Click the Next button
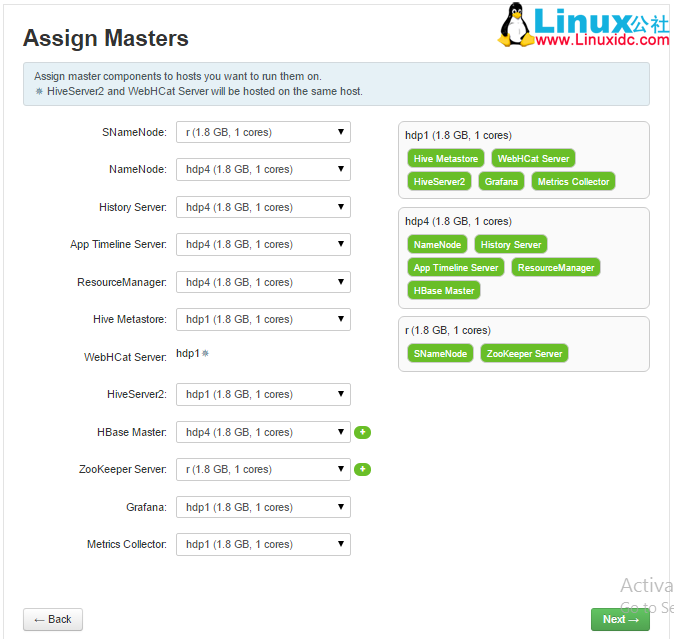Viewport: 674px width, 639px height. (620, 619)
